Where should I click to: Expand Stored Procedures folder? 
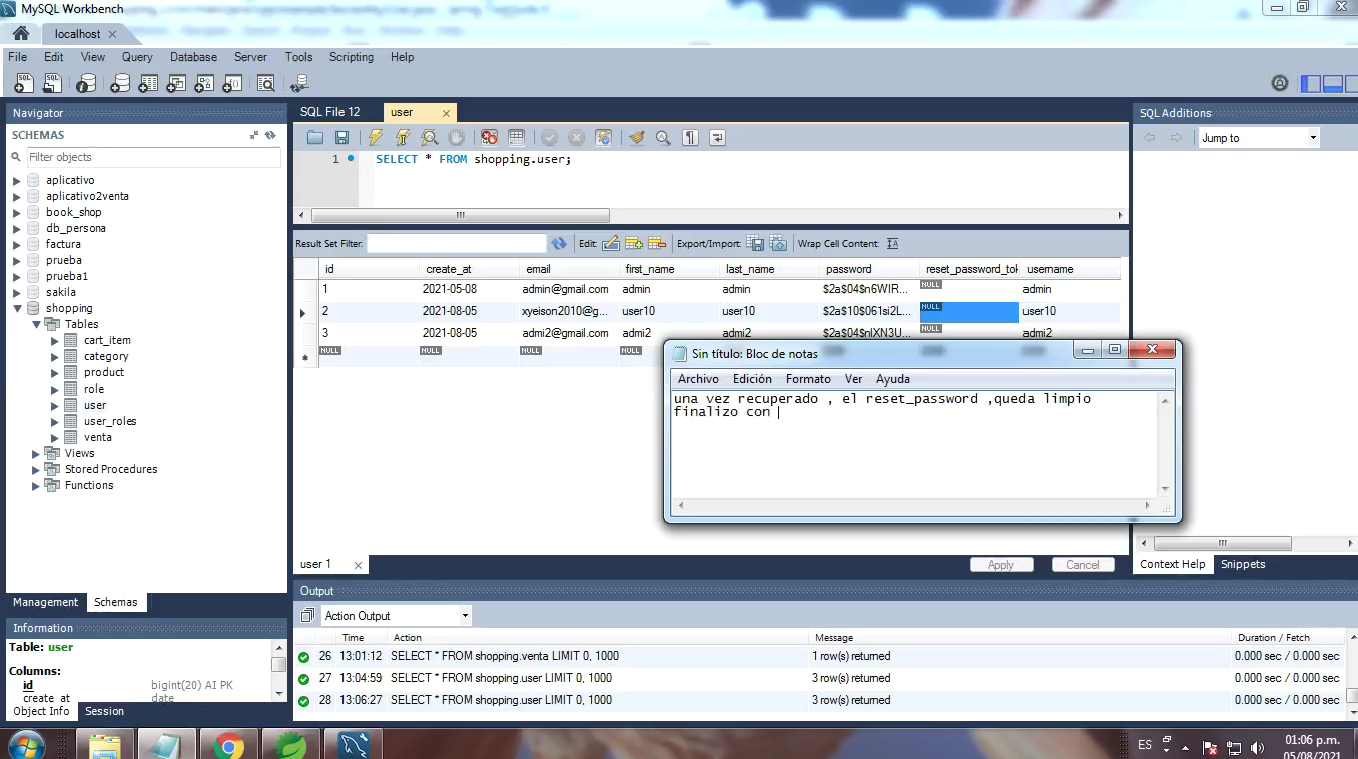36,469
